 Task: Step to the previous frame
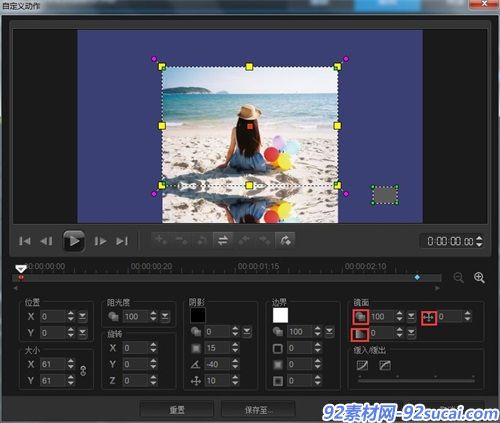tap(46, 241)
